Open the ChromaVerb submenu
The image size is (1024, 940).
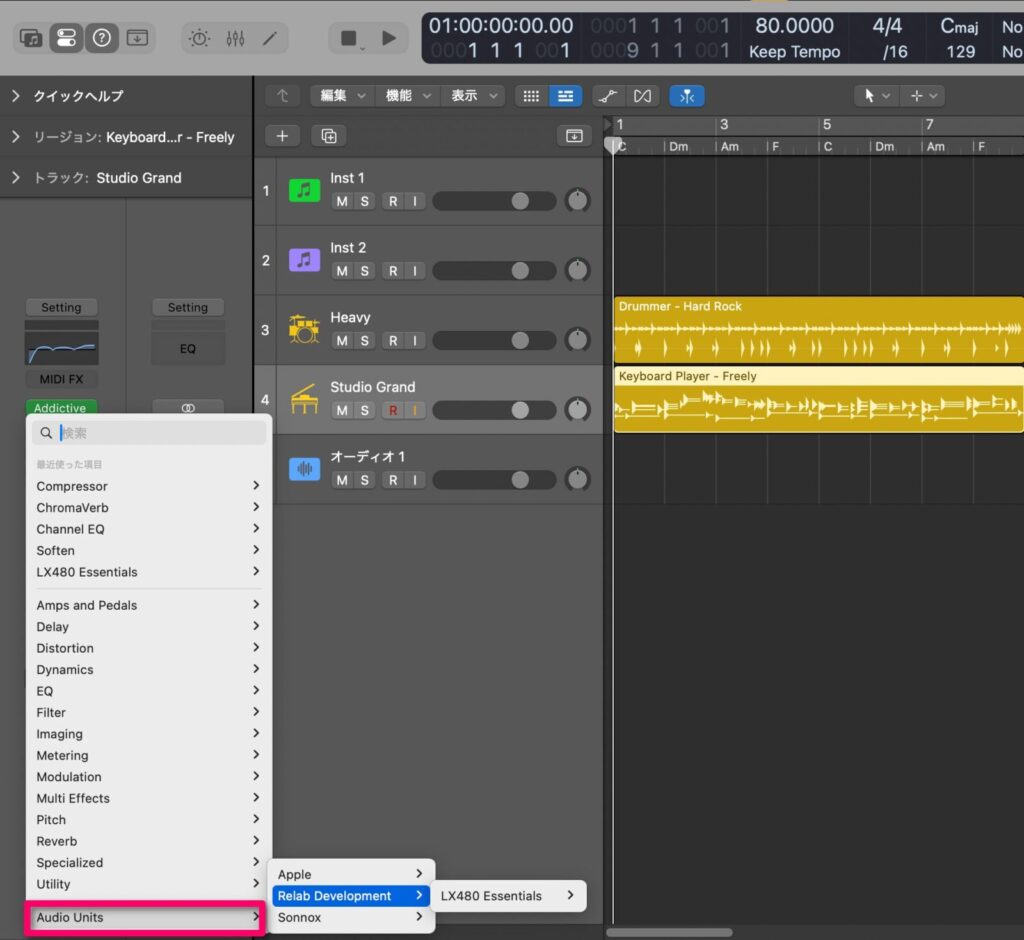click(148, 508)
